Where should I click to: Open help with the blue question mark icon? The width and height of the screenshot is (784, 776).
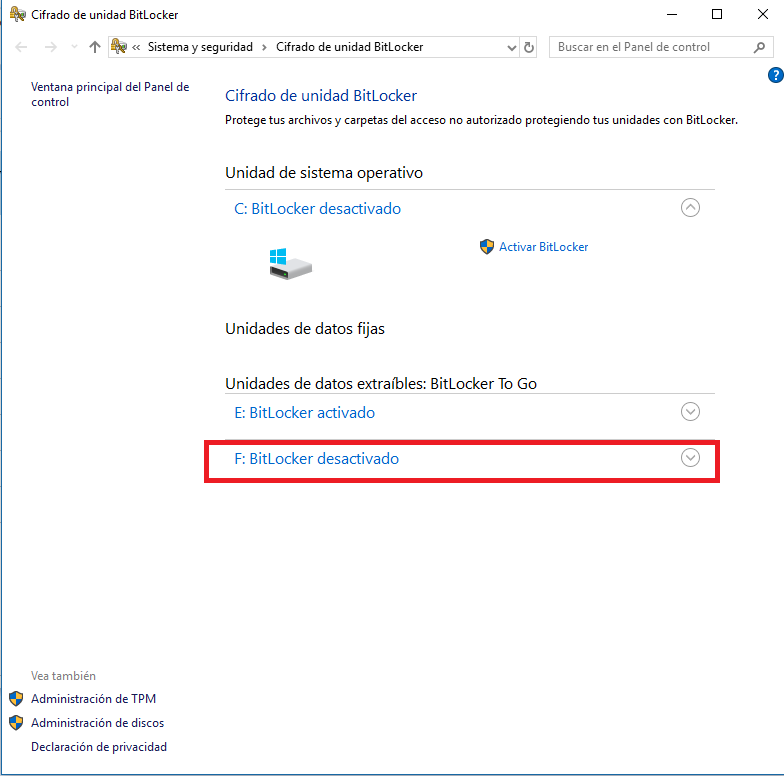(x=775, y=75)
